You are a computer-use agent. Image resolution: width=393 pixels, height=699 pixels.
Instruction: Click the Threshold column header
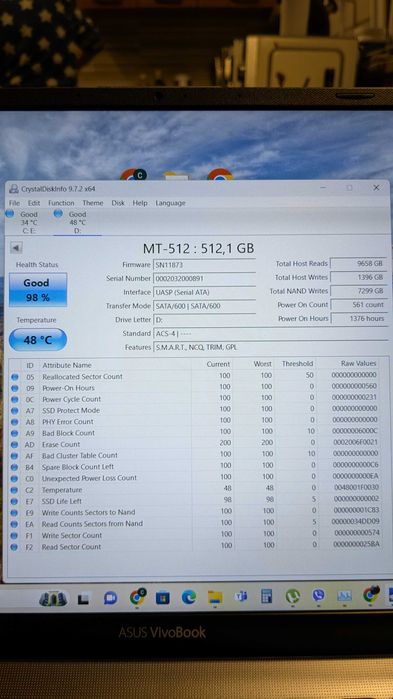tap(297, 364)
